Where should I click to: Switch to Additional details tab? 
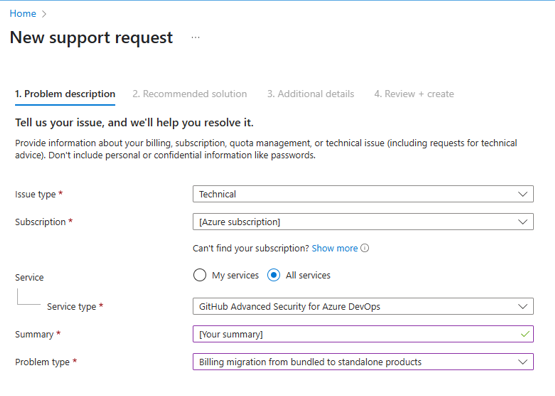tap(310, 94)
